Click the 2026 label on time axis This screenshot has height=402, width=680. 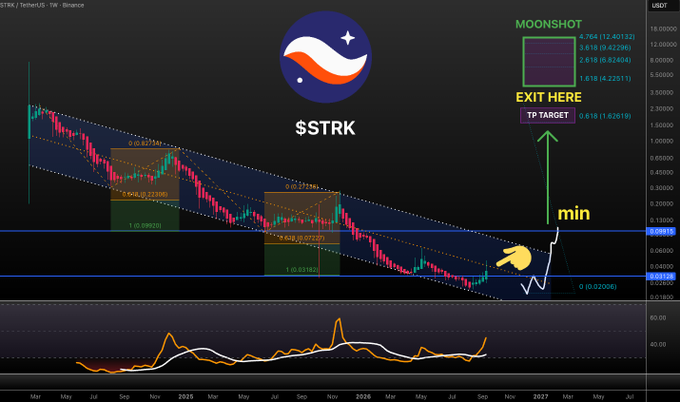pyautogui.click(x=363, y=396)
